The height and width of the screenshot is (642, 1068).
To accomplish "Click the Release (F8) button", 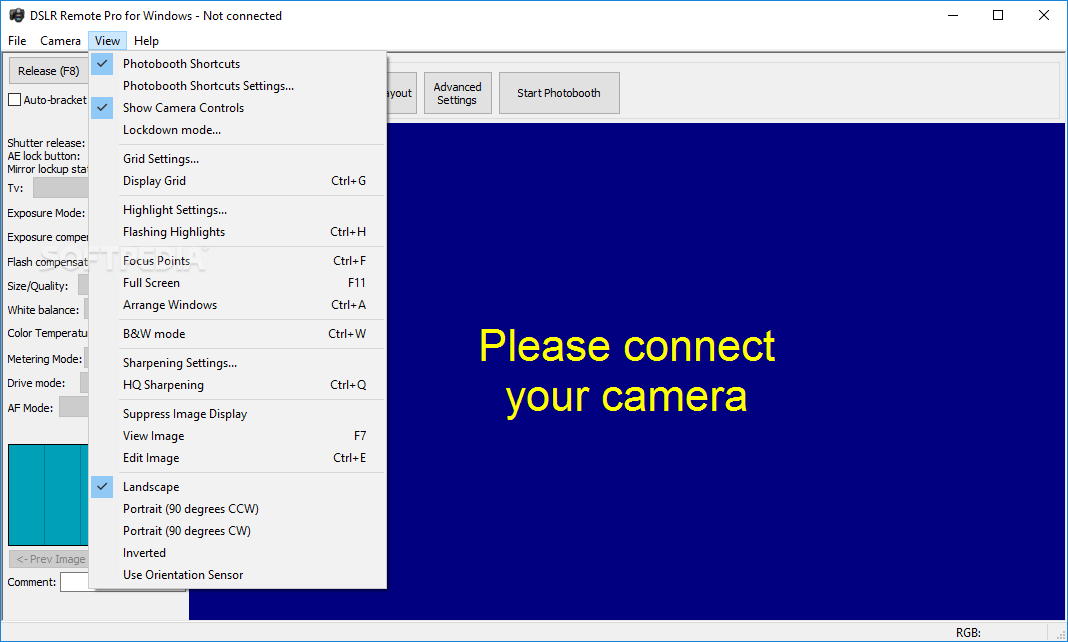I will click(48, 71).
